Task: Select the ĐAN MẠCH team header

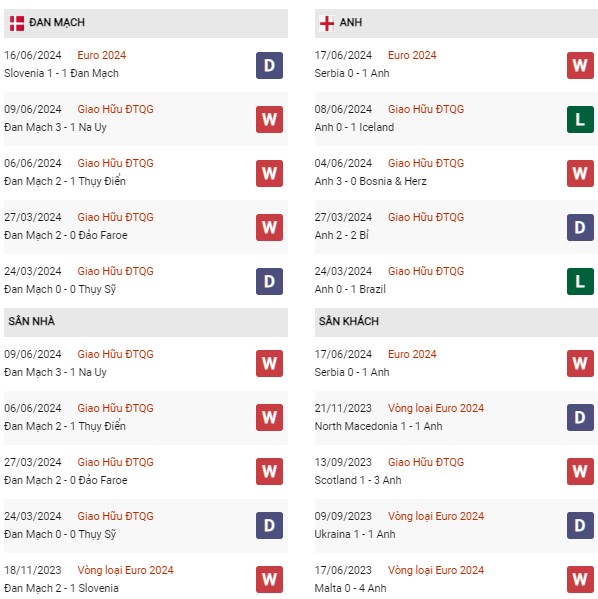Action: pos(146,23)
